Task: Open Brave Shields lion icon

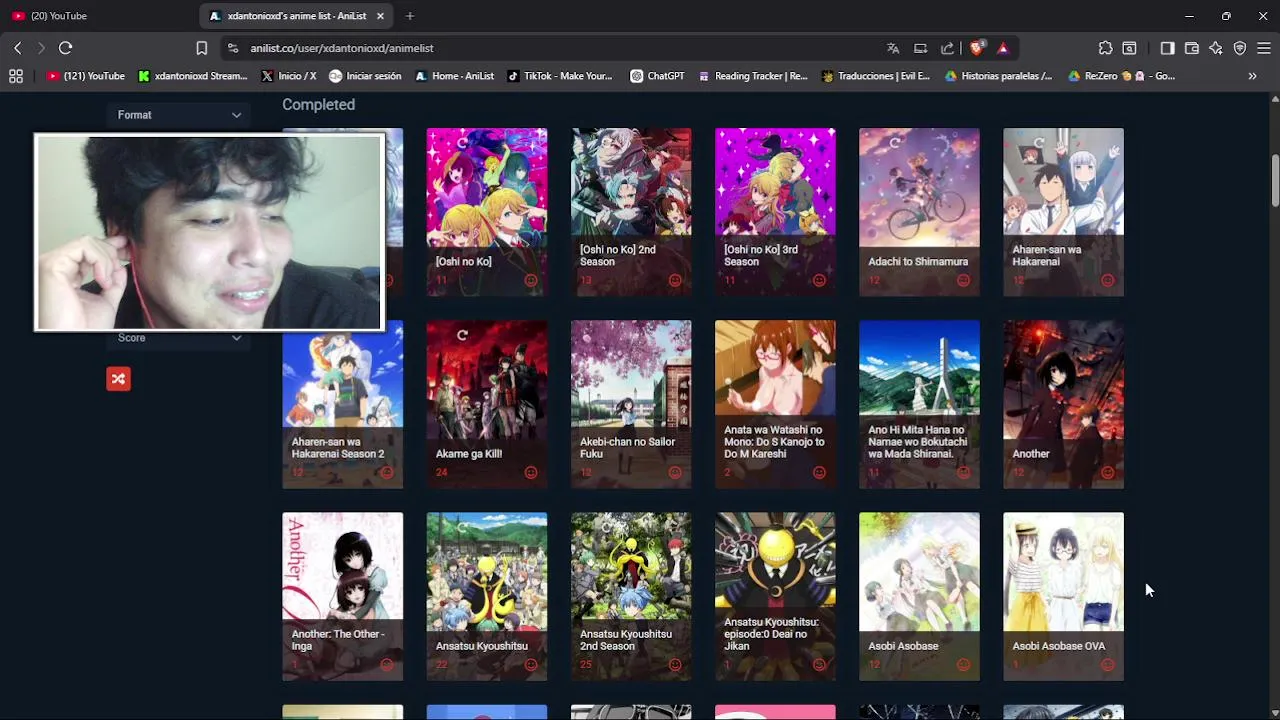Action: 977,48
